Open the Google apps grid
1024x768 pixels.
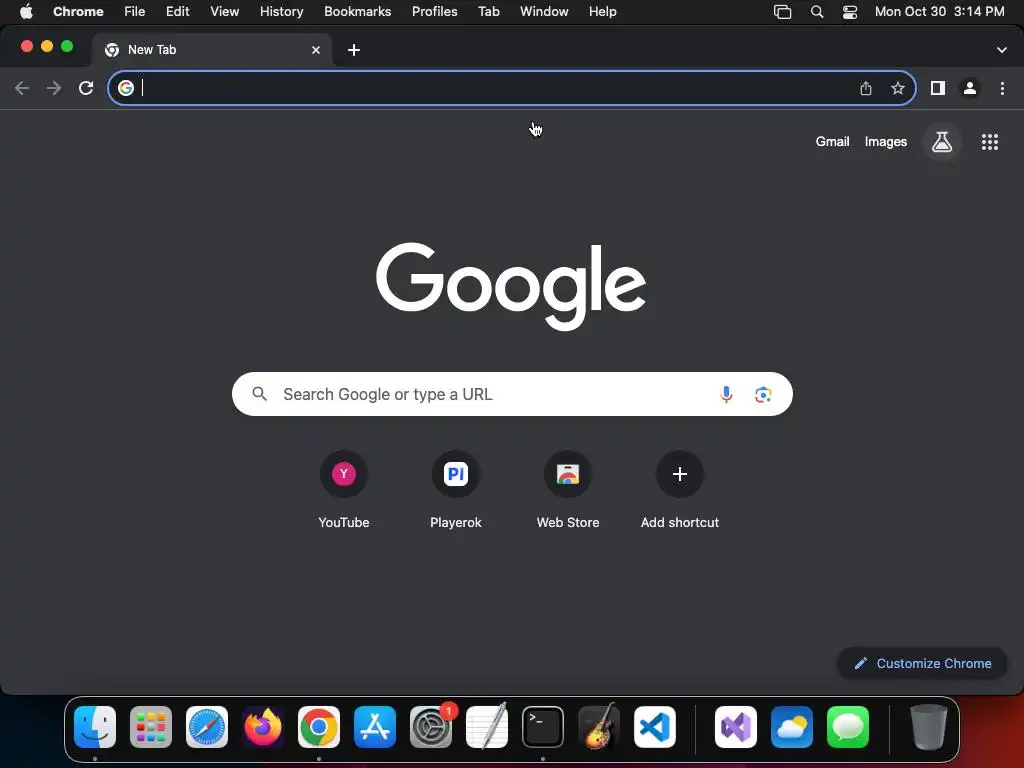990,142
